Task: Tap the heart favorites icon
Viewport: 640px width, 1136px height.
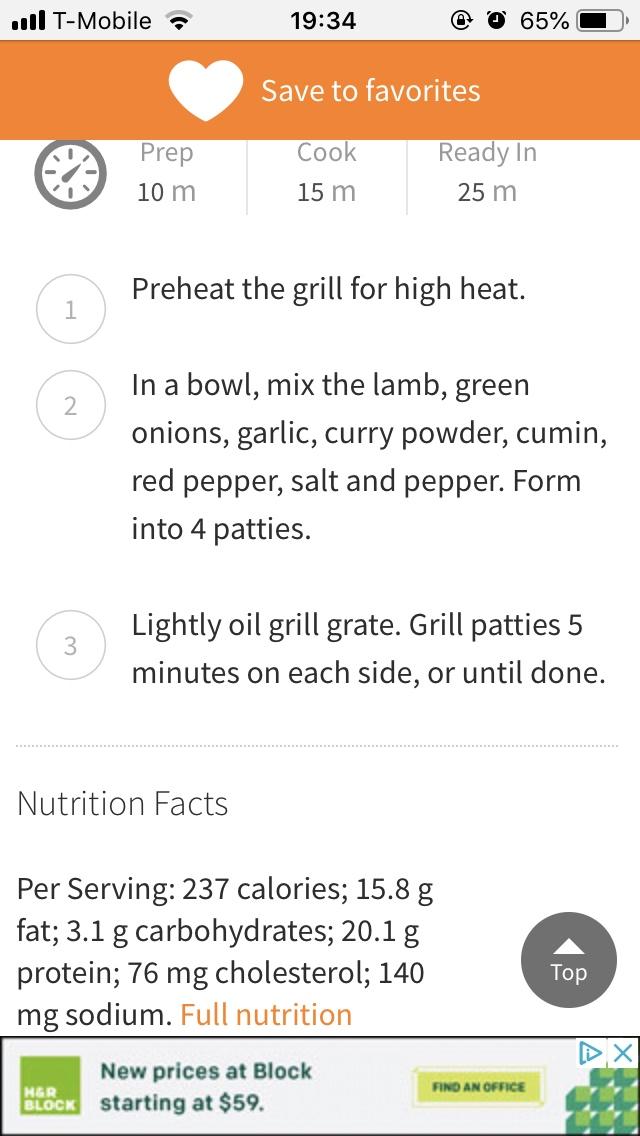Action: (206, 91)
